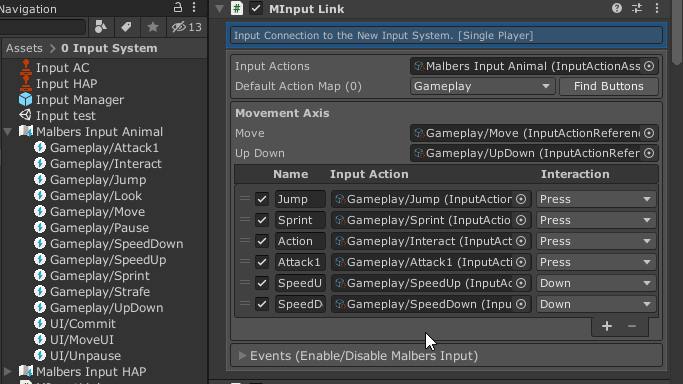The height and width of the screenshot is (384, 683).
Task: Expand the Malbers Input HAP asset
Action: [8, 371]
